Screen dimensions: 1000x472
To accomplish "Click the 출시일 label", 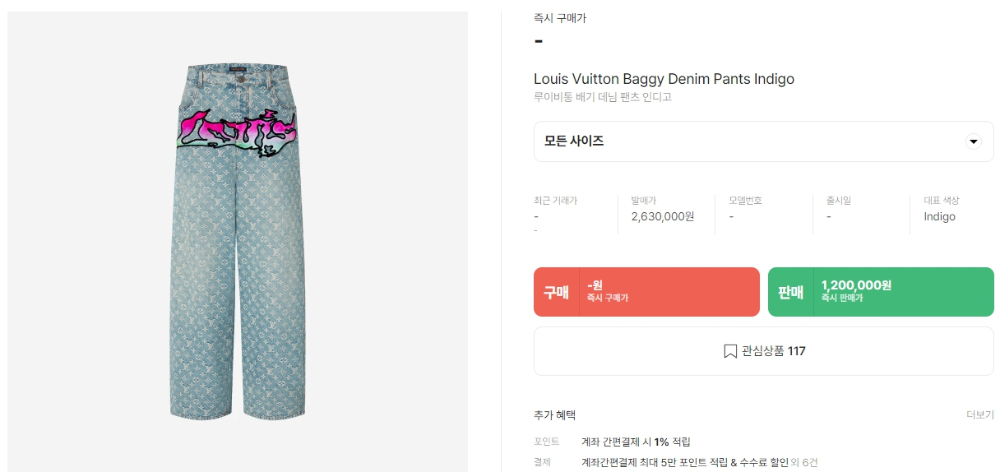I will [x=838, y=201].
